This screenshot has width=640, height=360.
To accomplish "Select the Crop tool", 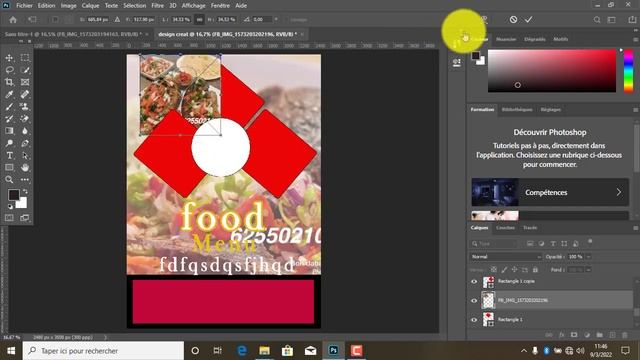I will [9, 82].
